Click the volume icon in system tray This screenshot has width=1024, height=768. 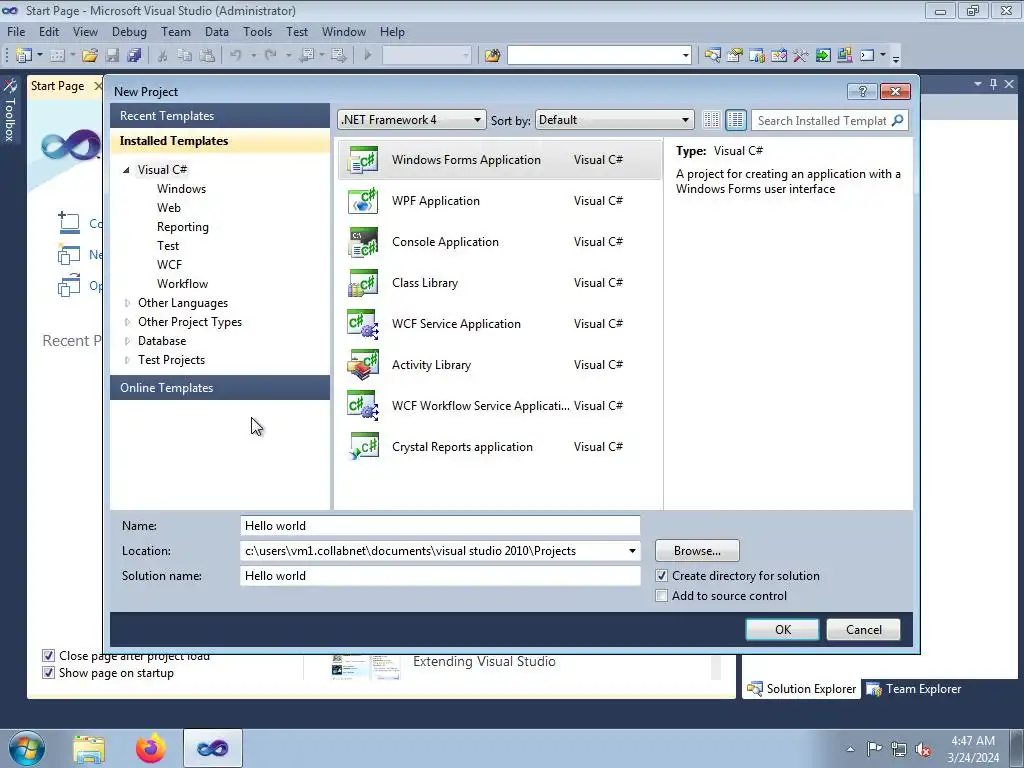pos(923,749)
